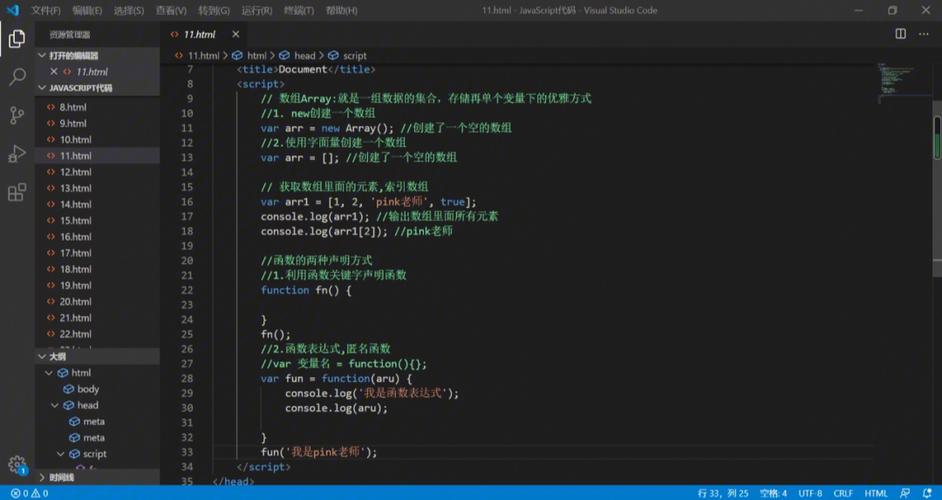Open 8.html in the file list
Image resolution: width=942 pixels, height=500 pixels.
pyautogui.click(x=97, y=107)
